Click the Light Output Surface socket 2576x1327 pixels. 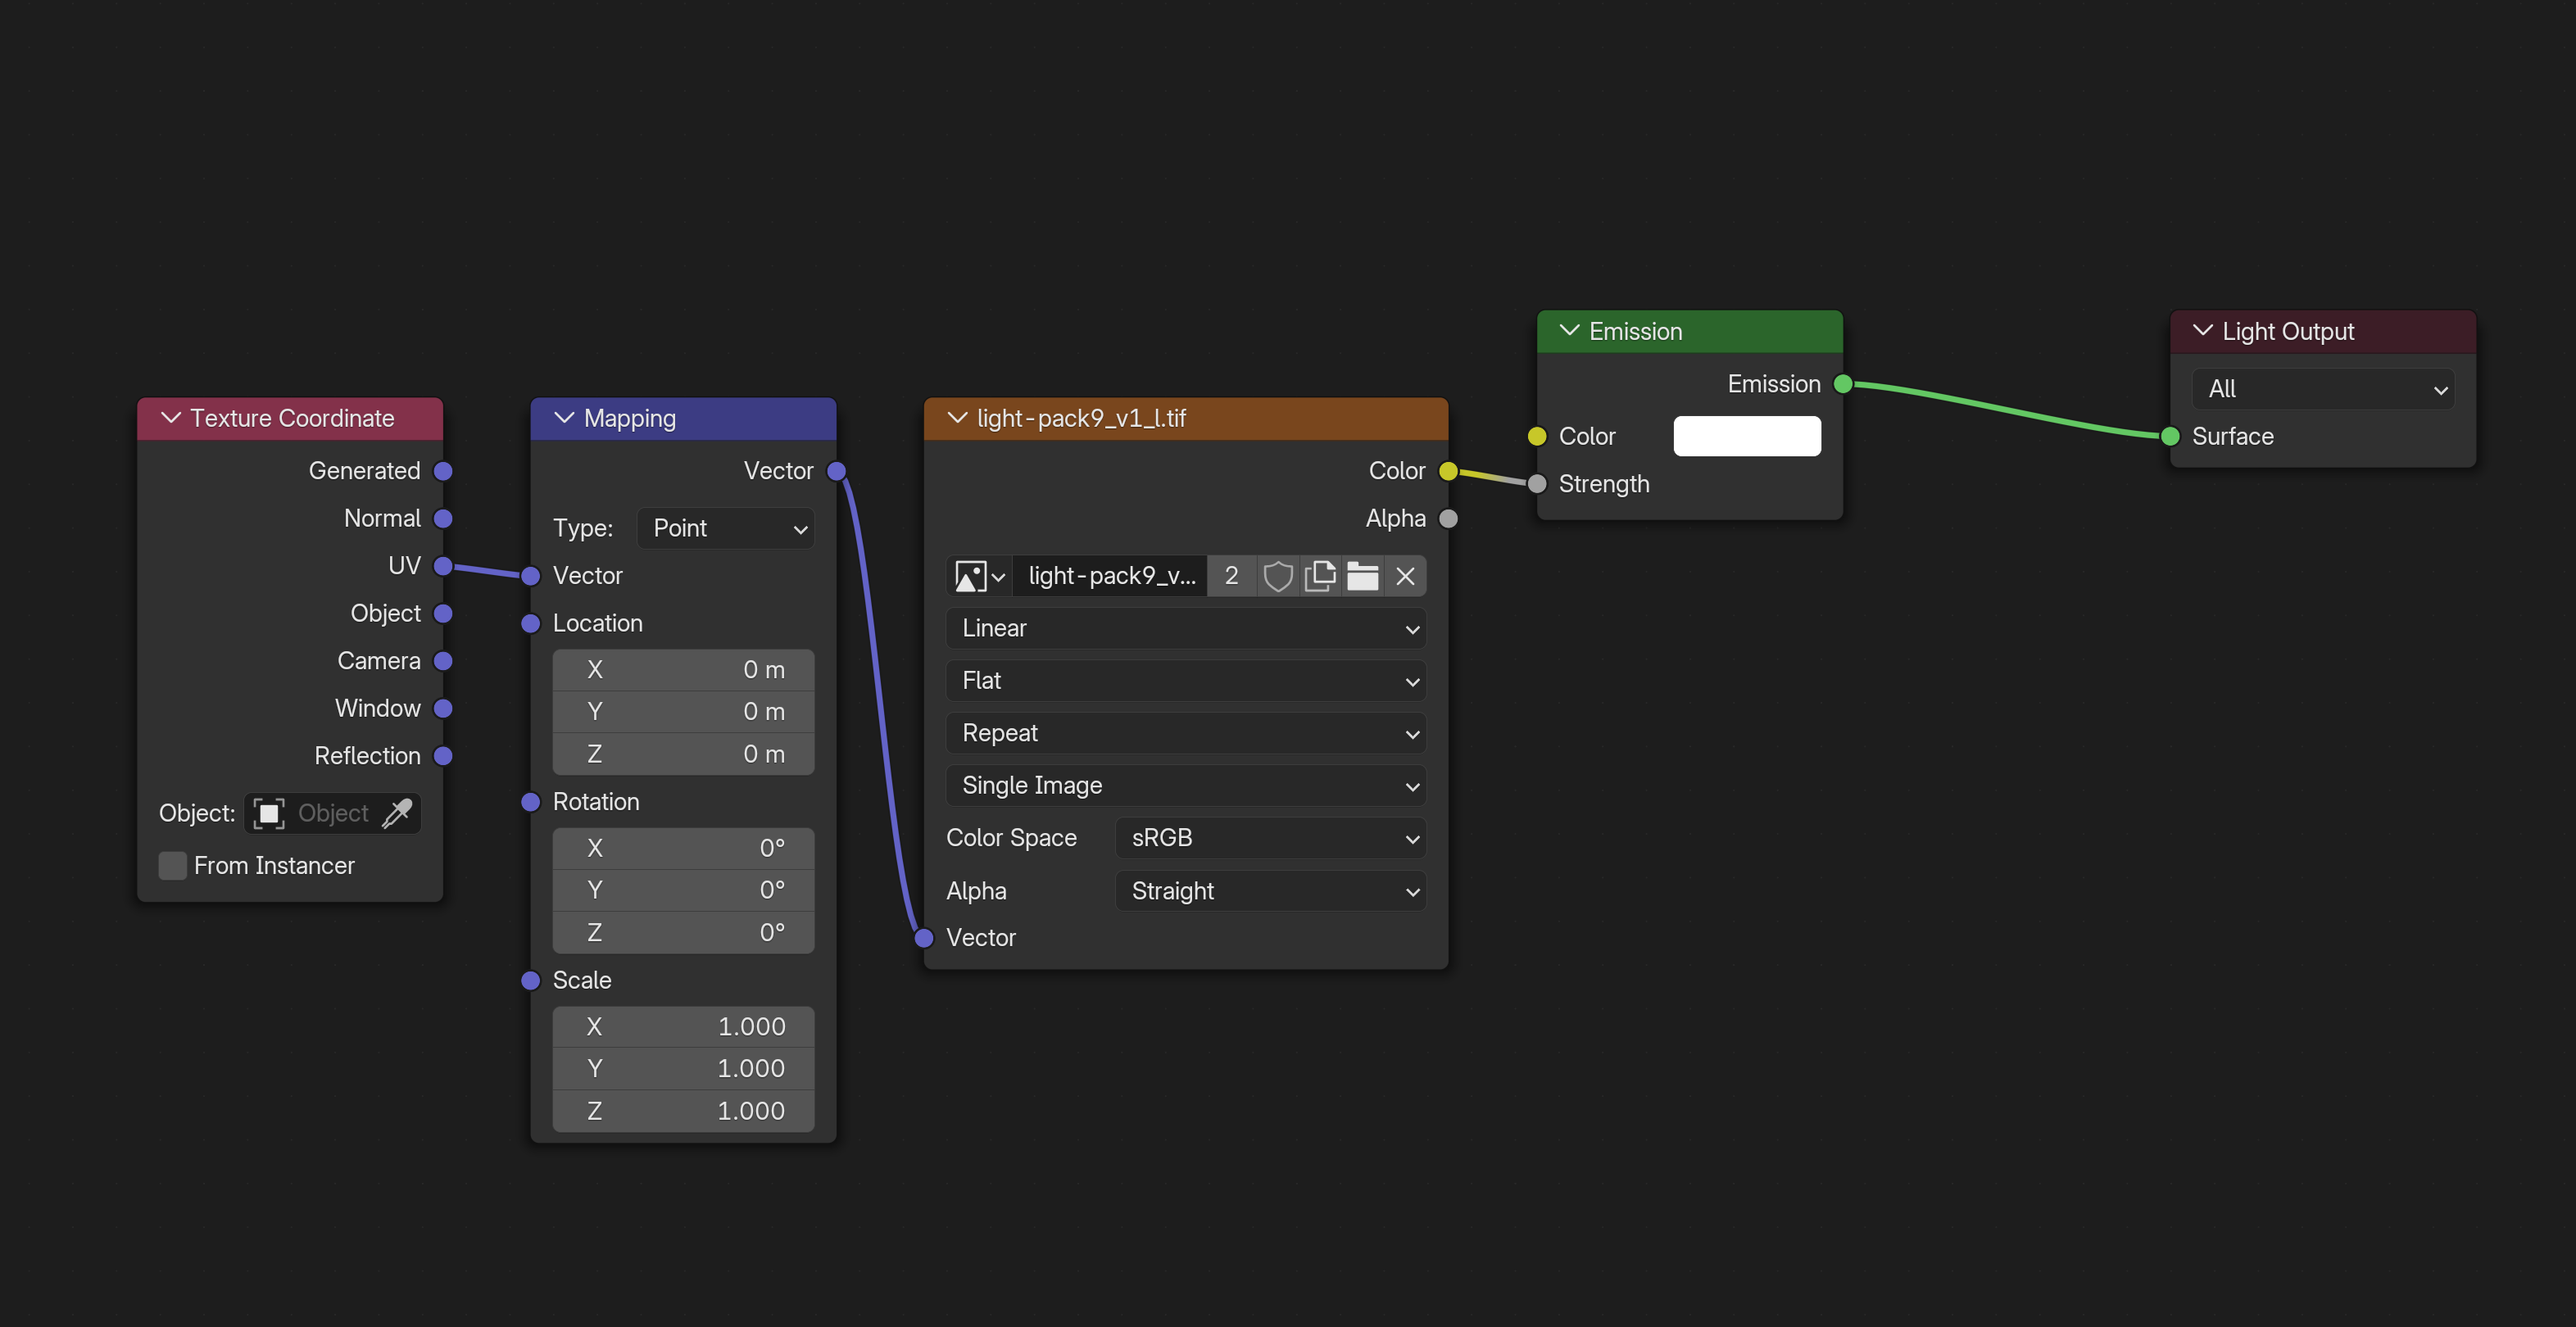(2170, 437)
